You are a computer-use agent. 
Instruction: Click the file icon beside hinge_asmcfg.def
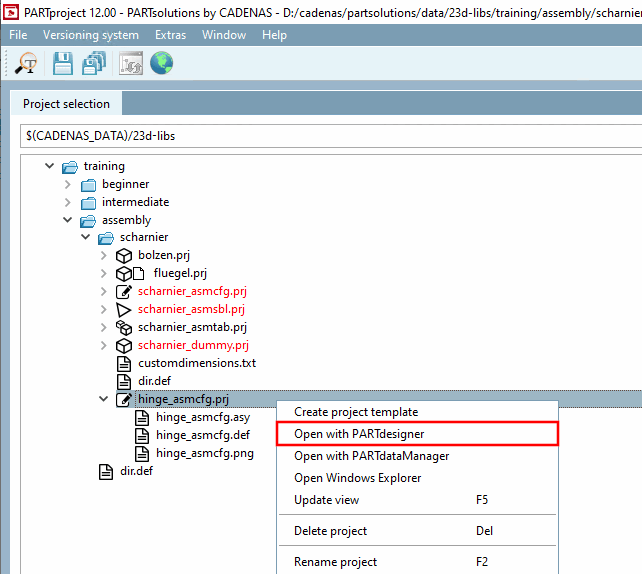coord(142,436)
